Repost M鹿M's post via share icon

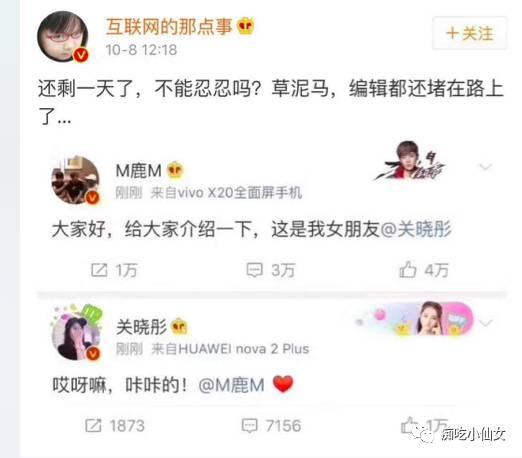click(99, 270)
